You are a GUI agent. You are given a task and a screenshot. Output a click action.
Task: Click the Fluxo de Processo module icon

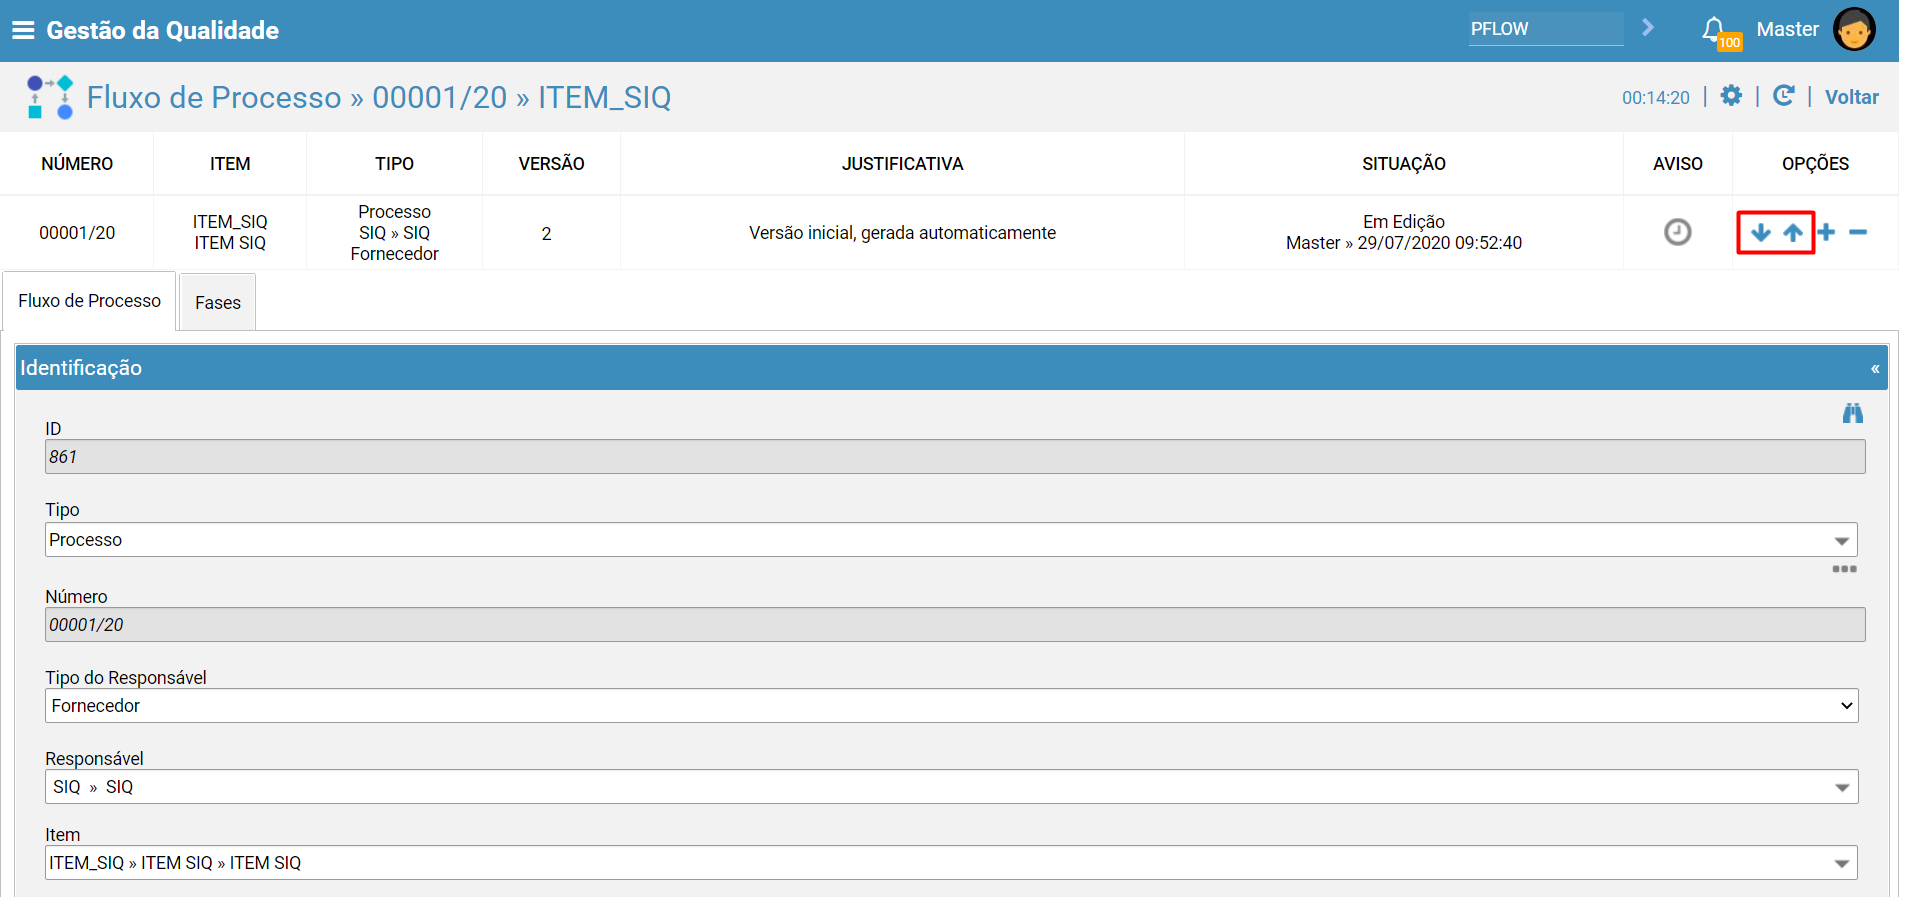(x=50, y=97)
